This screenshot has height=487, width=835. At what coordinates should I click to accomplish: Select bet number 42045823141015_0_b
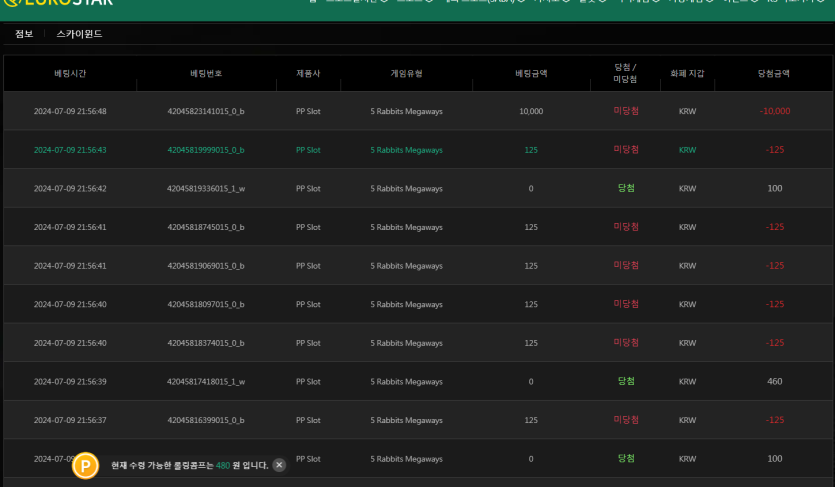[206, 111]
